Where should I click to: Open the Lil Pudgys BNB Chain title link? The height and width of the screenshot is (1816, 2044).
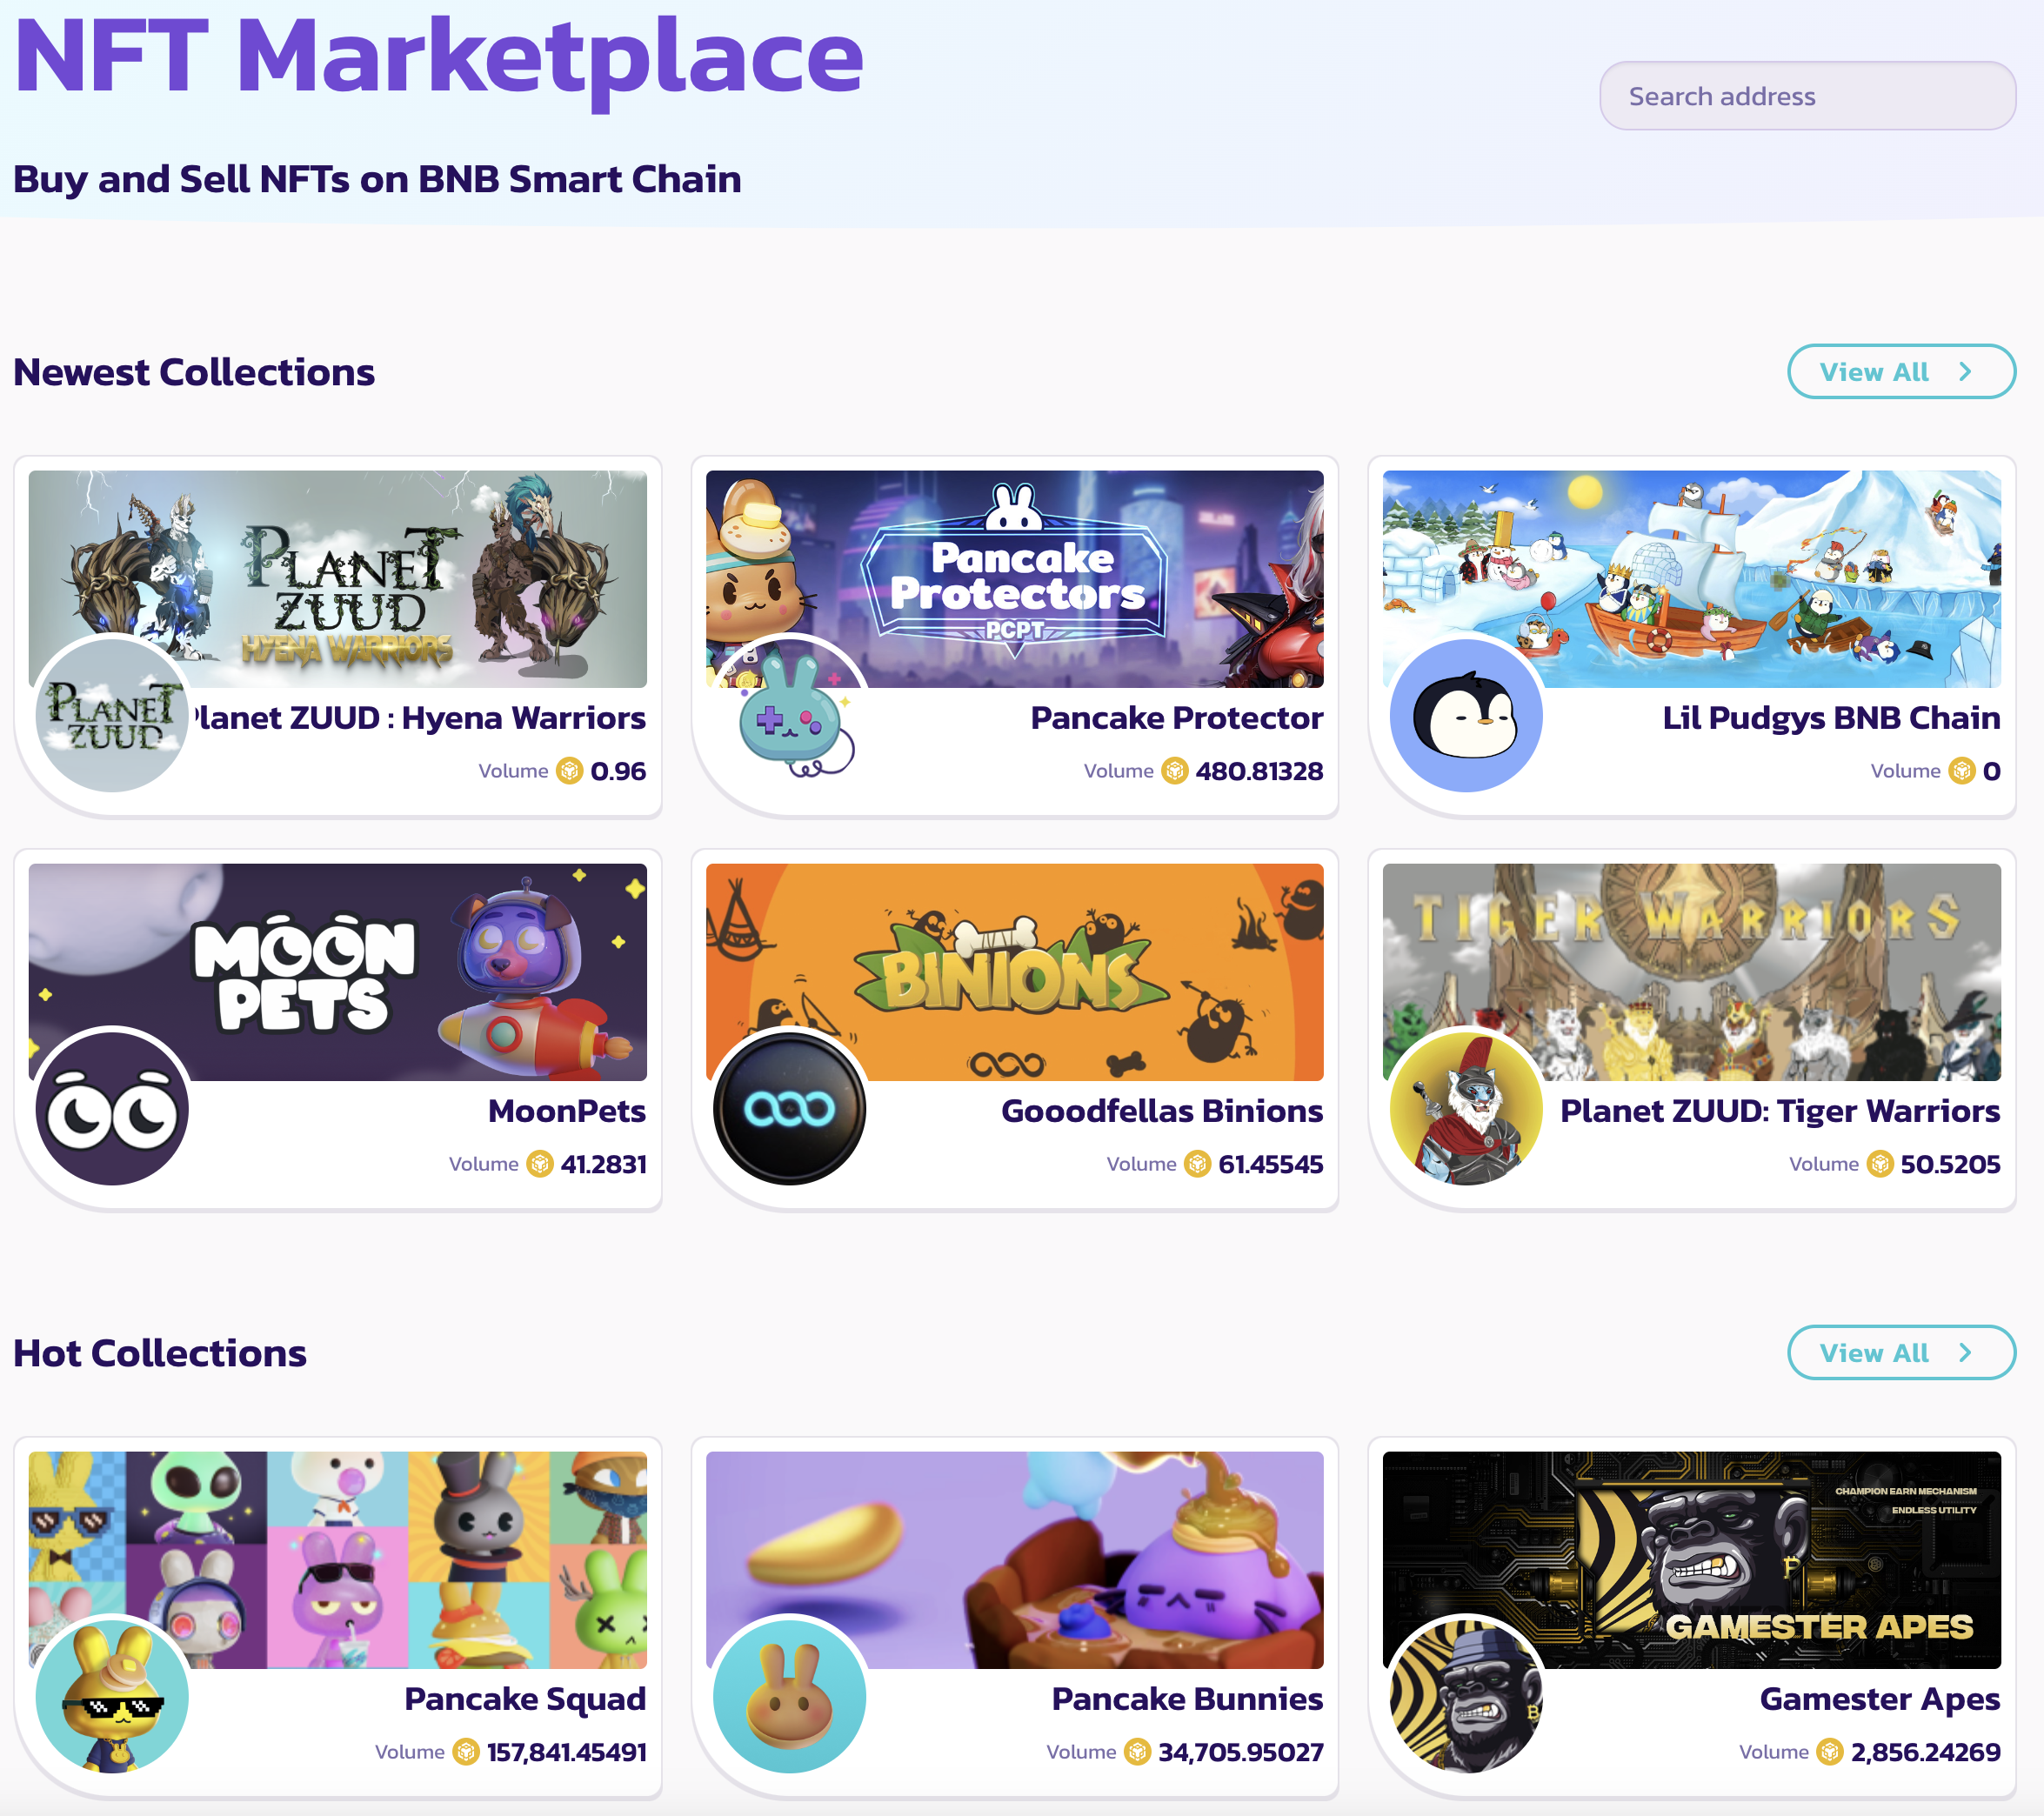[x=1831, y=718]
